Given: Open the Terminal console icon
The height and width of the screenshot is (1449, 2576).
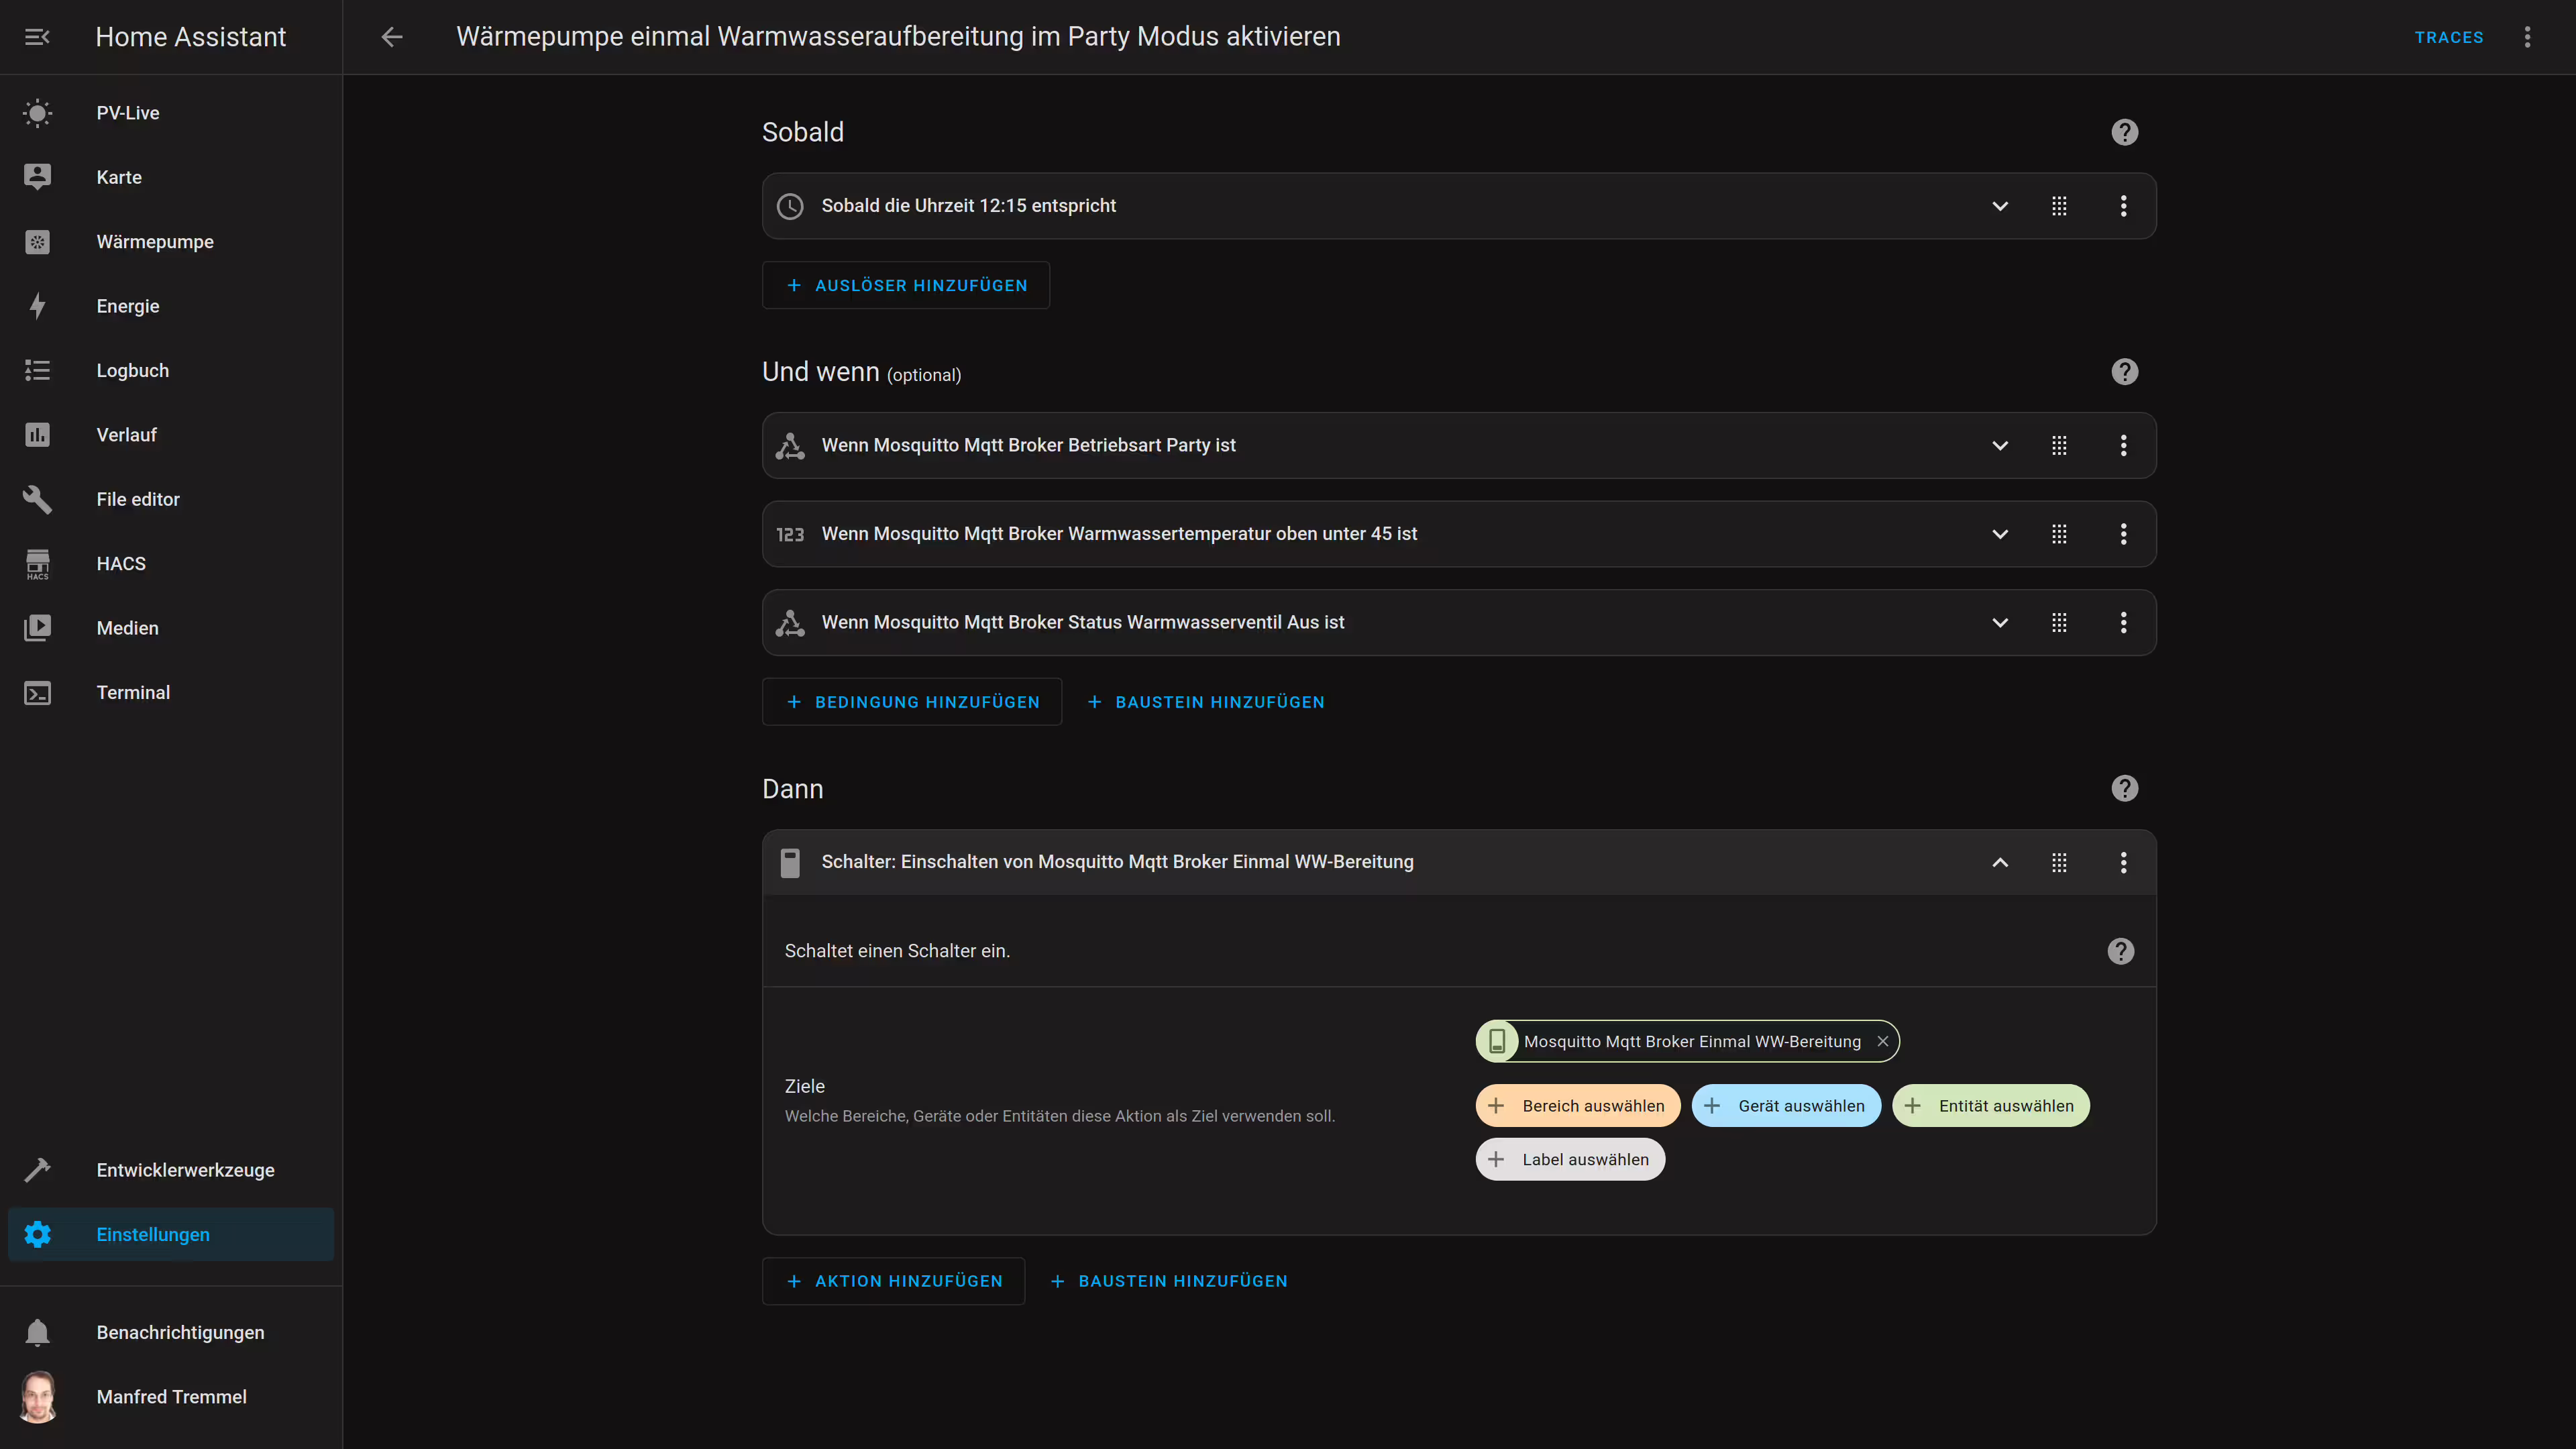Looking at the screenshot, I should (37, 693).
